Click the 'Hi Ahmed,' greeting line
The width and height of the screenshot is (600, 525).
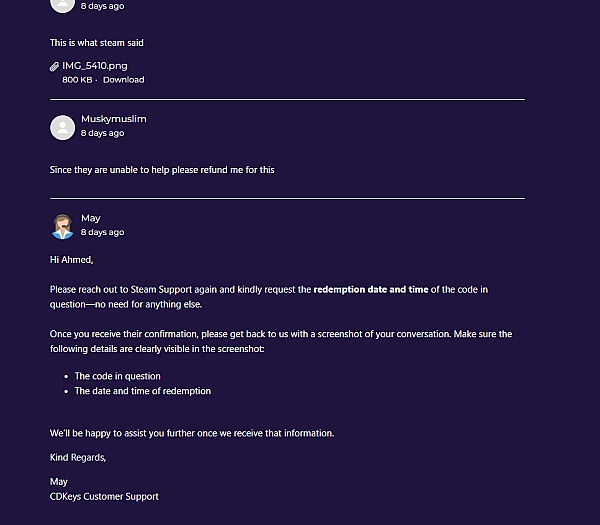pyautogui.click(x=71, y=260)
